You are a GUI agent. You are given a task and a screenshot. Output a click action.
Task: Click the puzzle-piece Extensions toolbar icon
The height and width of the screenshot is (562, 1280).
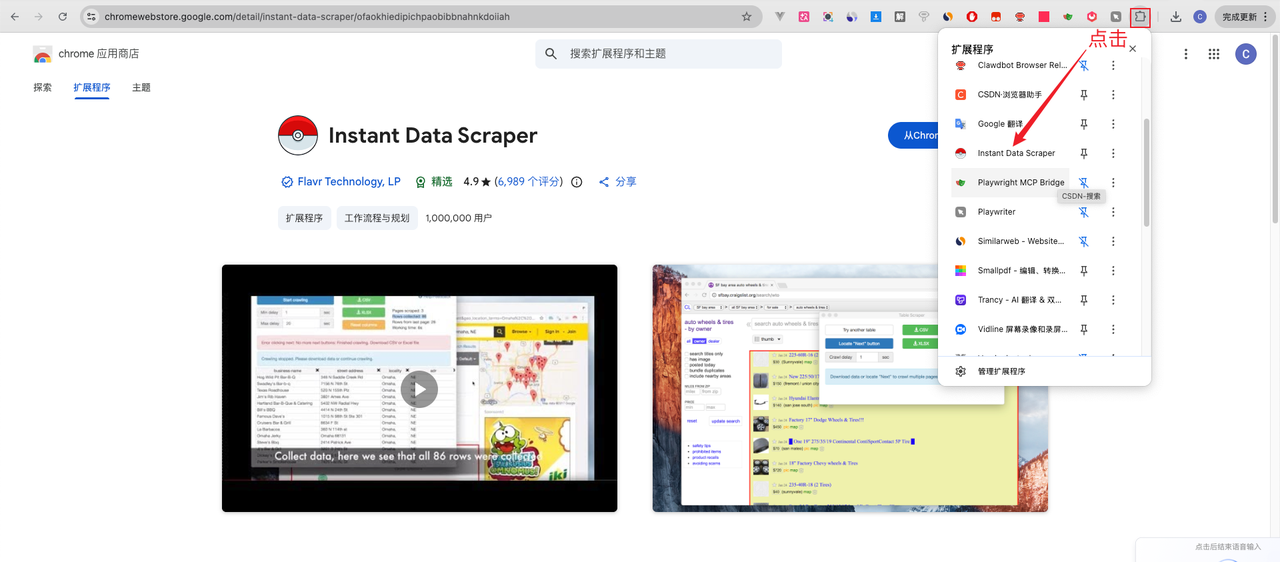[1140, 16]
